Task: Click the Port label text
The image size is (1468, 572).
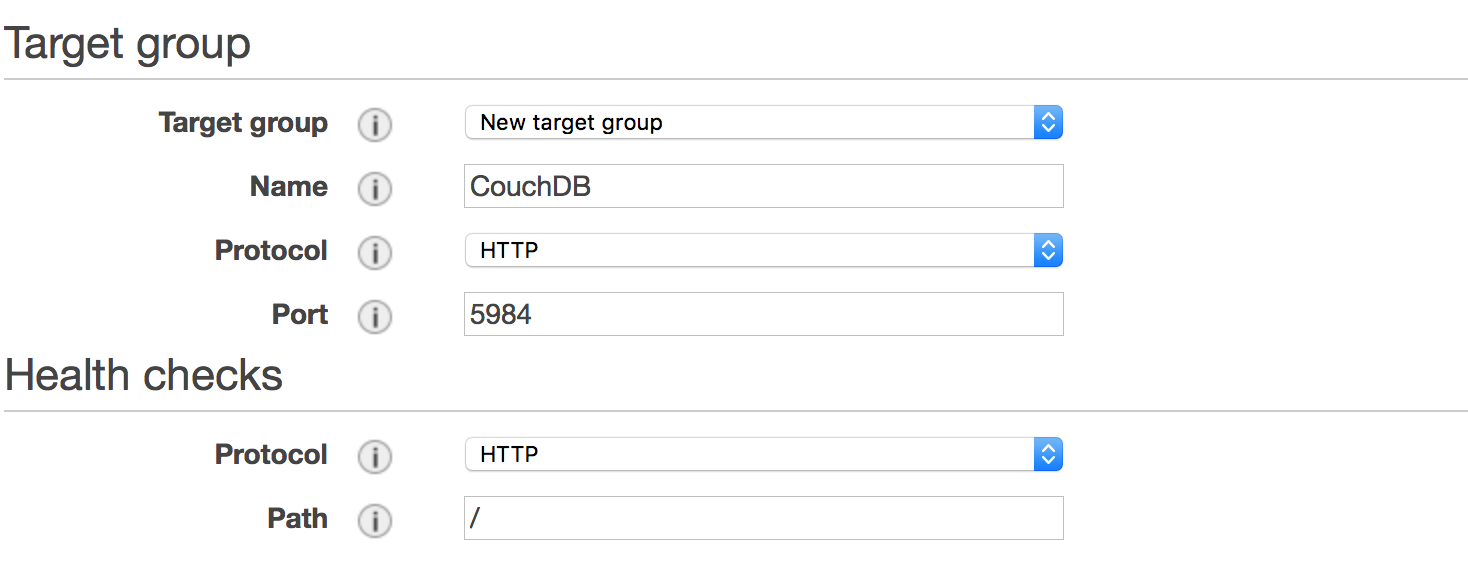Action: pos(300,315)
